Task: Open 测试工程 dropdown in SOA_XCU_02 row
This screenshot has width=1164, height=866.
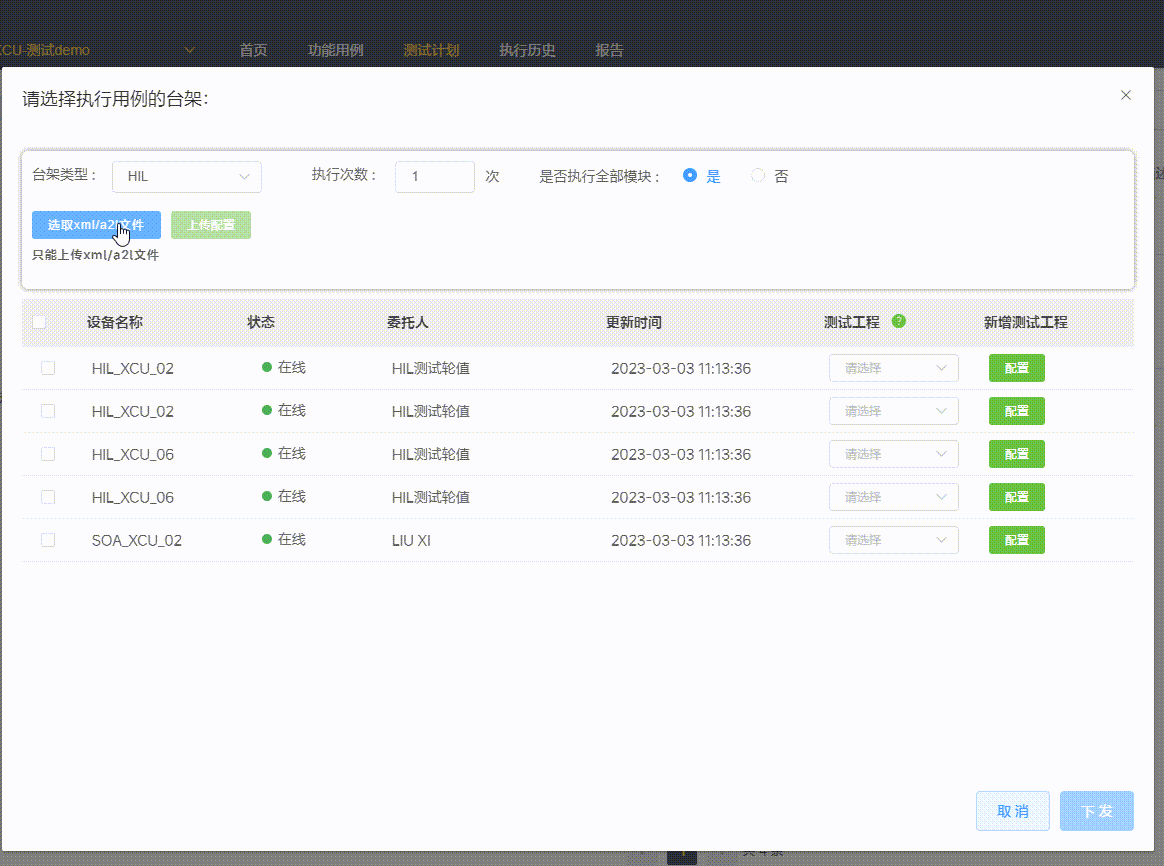Action: 894,540
